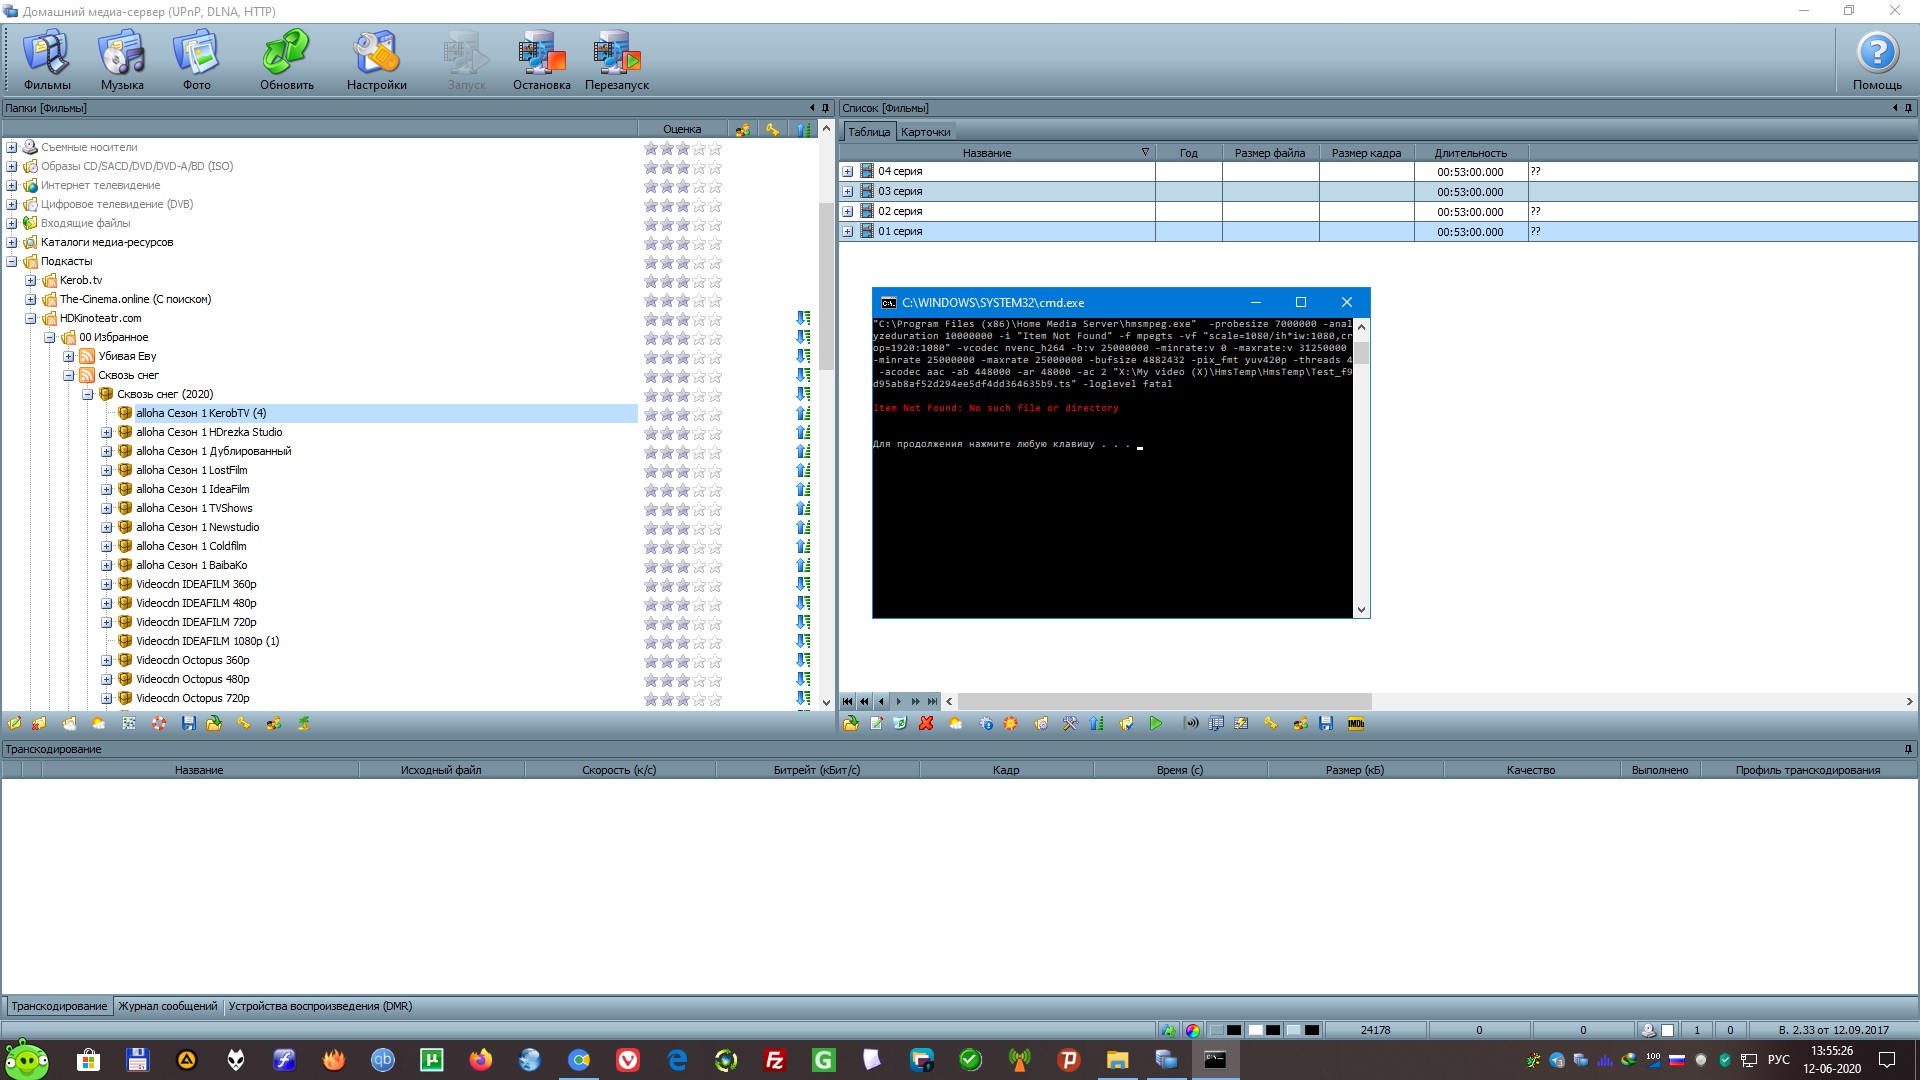This screenshot has height=1080, width=1920.
Task: Click the color wheel icon in the status bar
Action: pos(1192,1030)
